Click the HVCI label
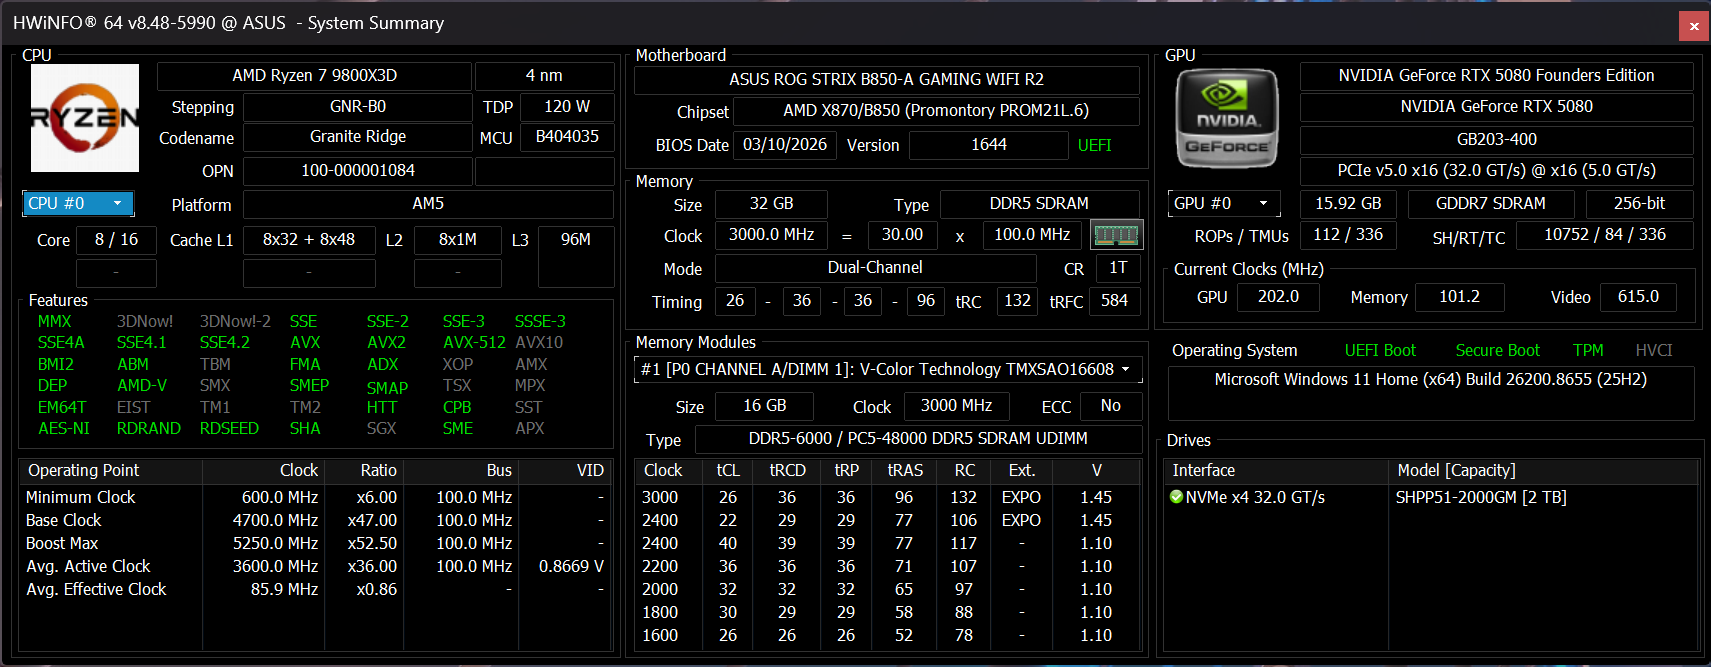 [1654, 350]
